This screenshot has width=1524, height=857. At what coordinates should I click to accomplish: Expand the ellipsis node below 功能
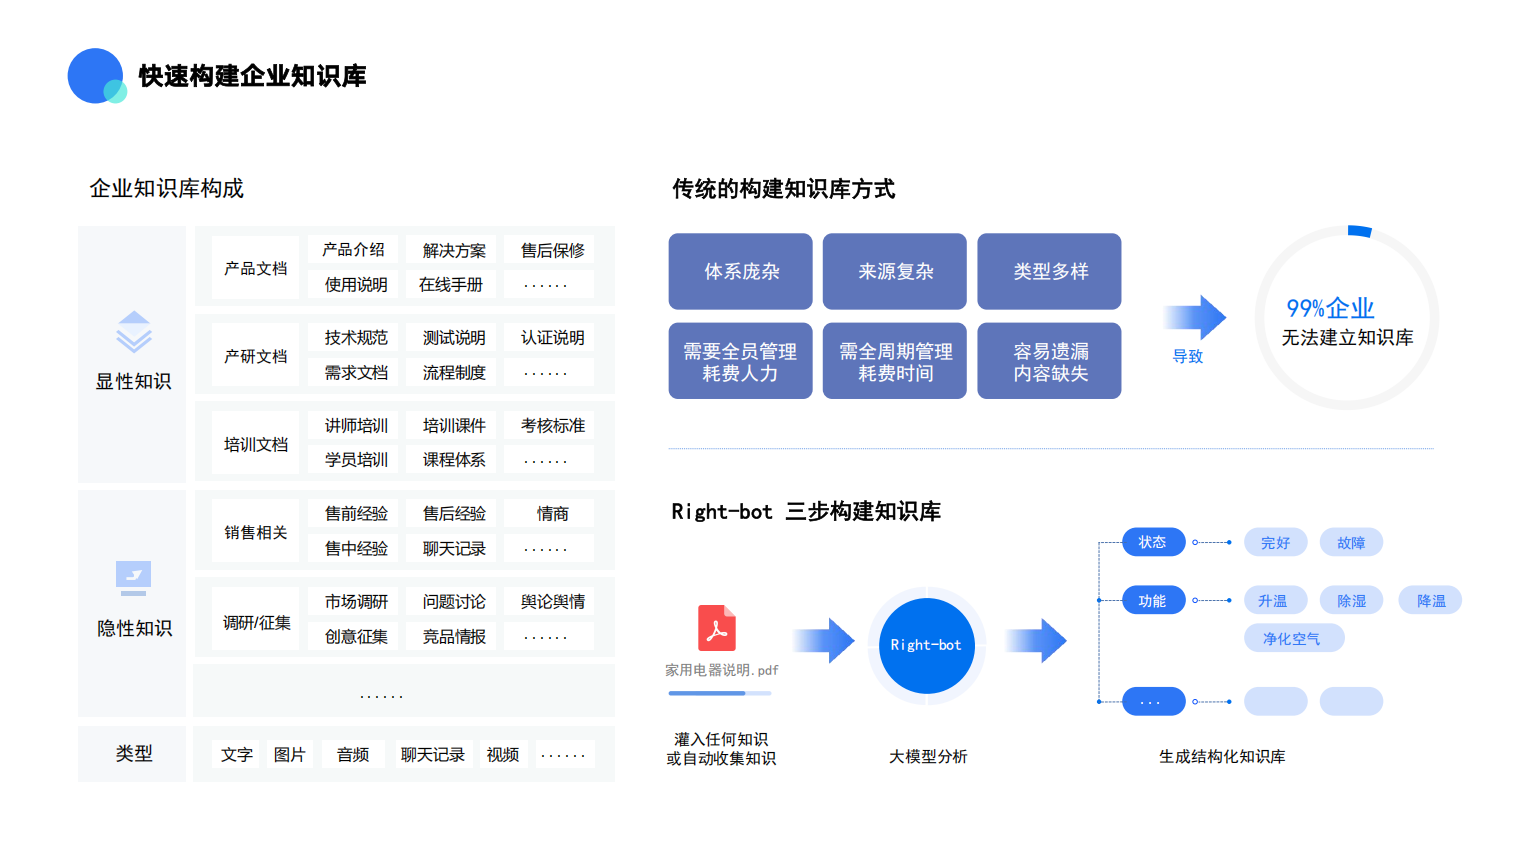1154,701
